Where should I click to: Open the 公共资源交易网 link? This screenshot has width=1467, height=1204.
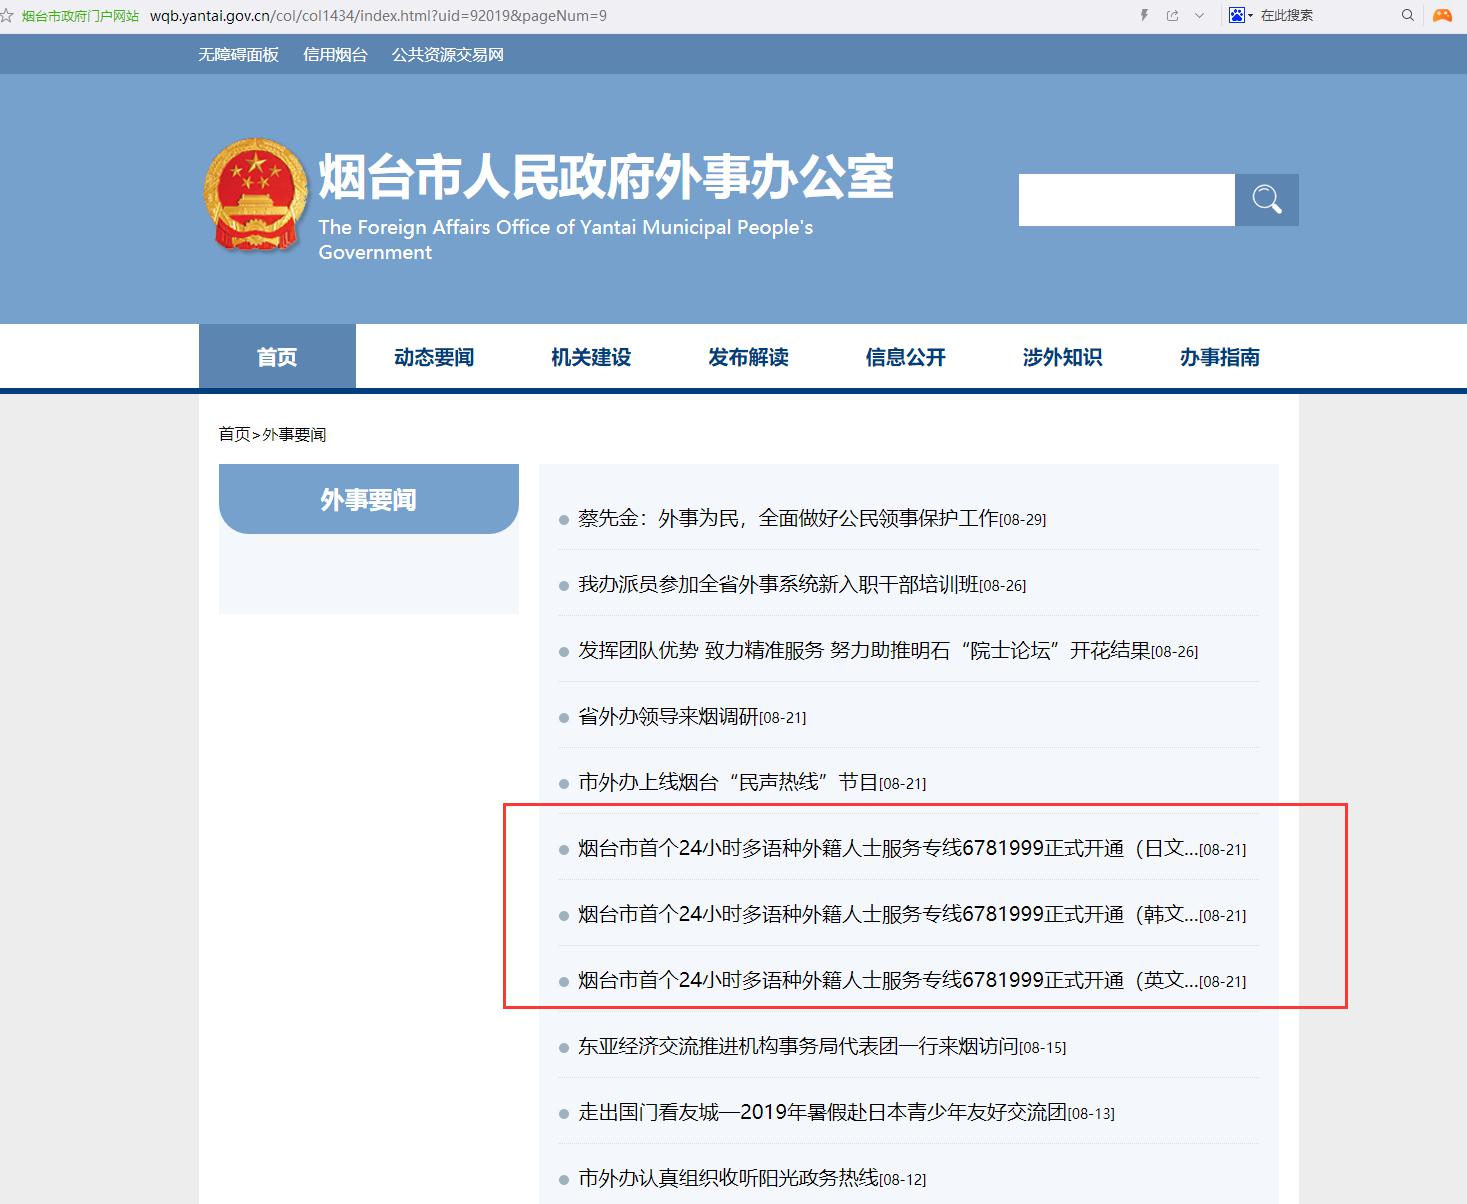[448, 55]
